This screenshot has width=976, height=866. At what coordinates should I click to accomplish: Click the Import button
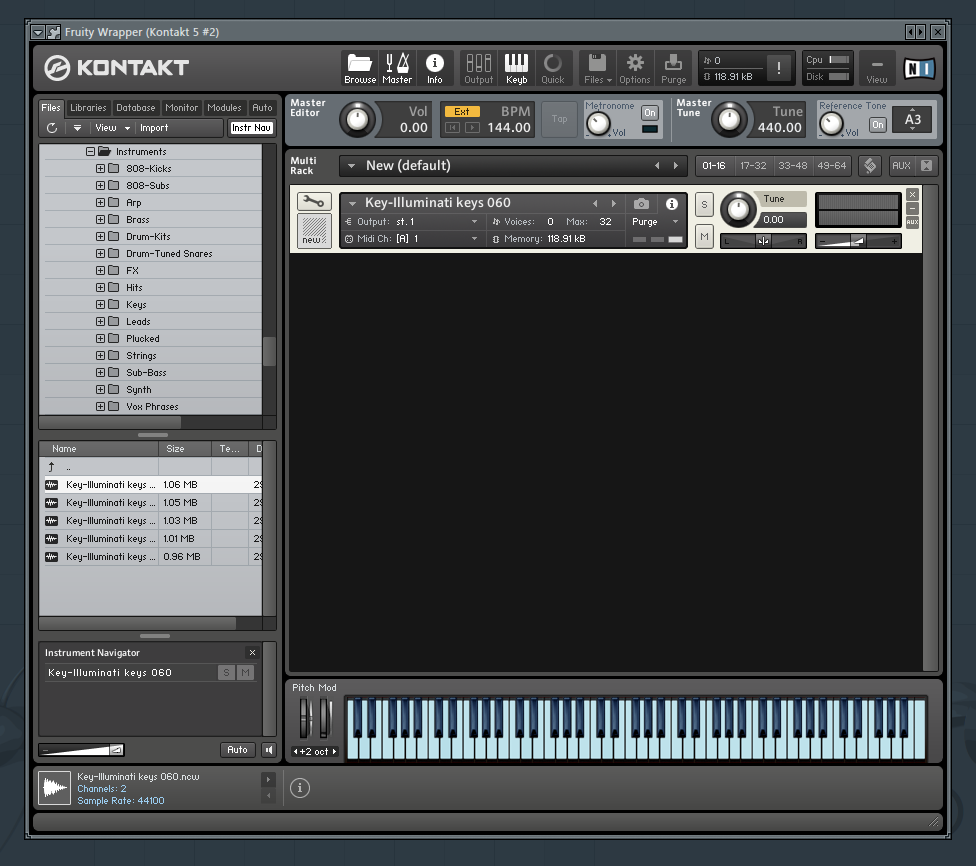(x=154, y=128)
